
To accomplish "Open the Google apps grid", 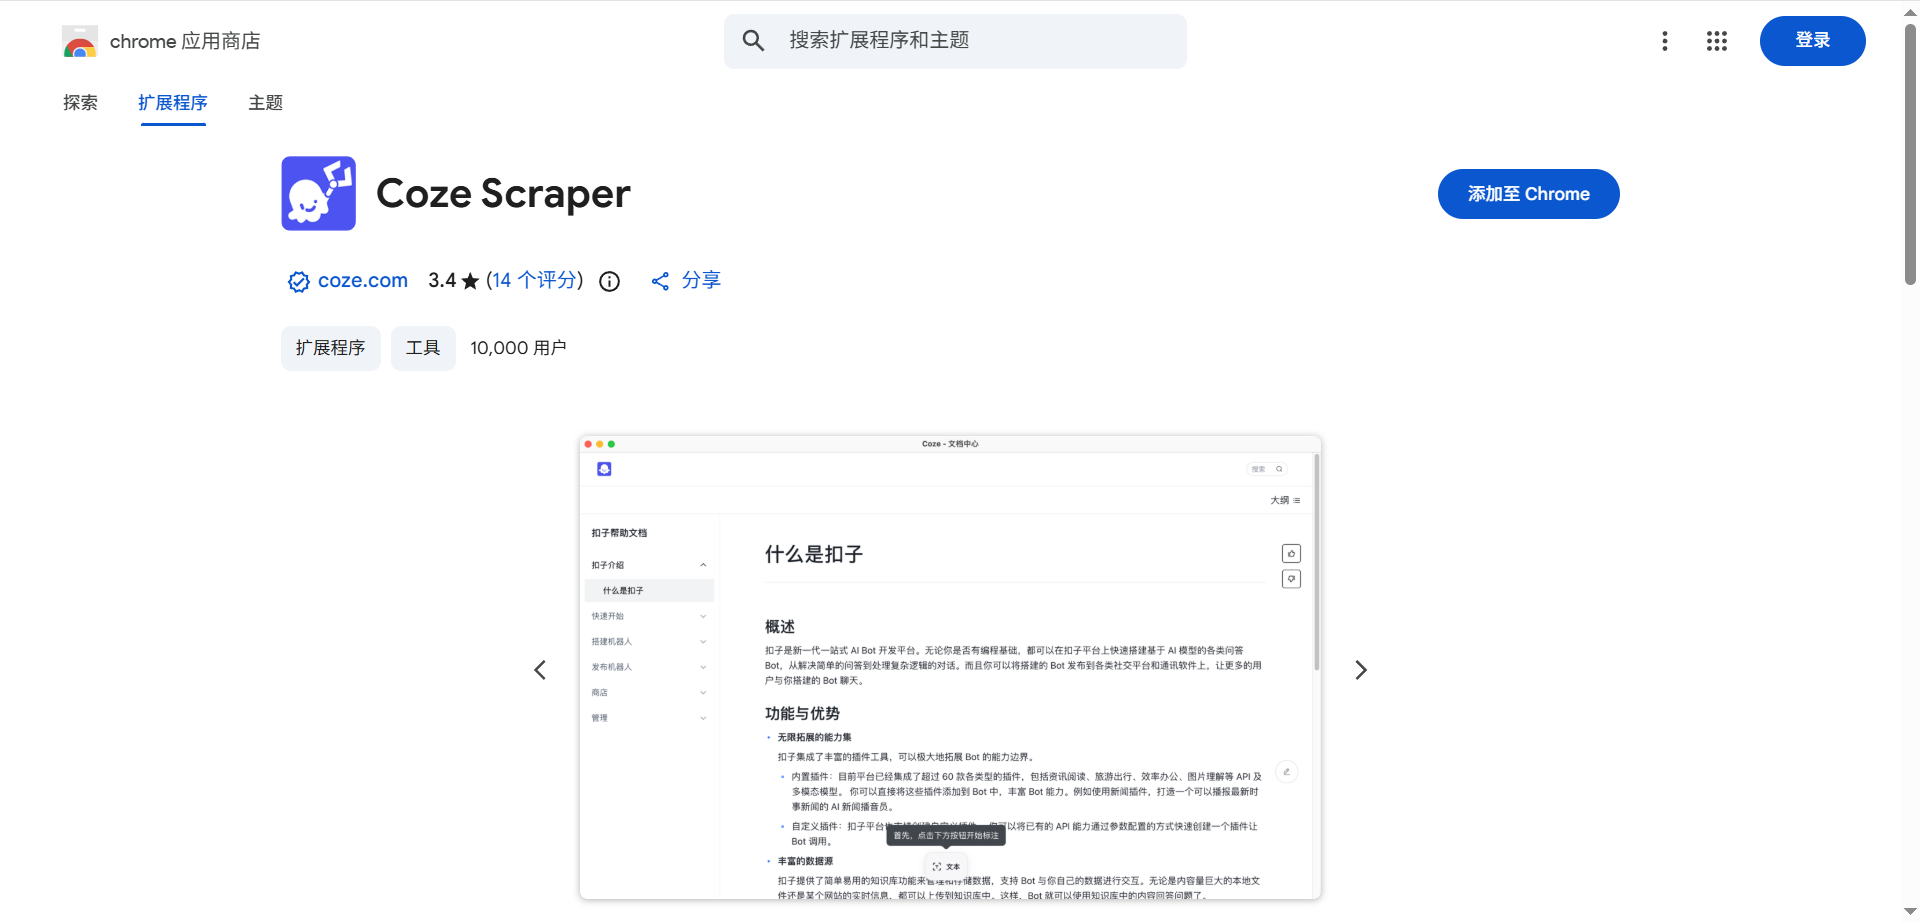I will (x=1717, y=41).
